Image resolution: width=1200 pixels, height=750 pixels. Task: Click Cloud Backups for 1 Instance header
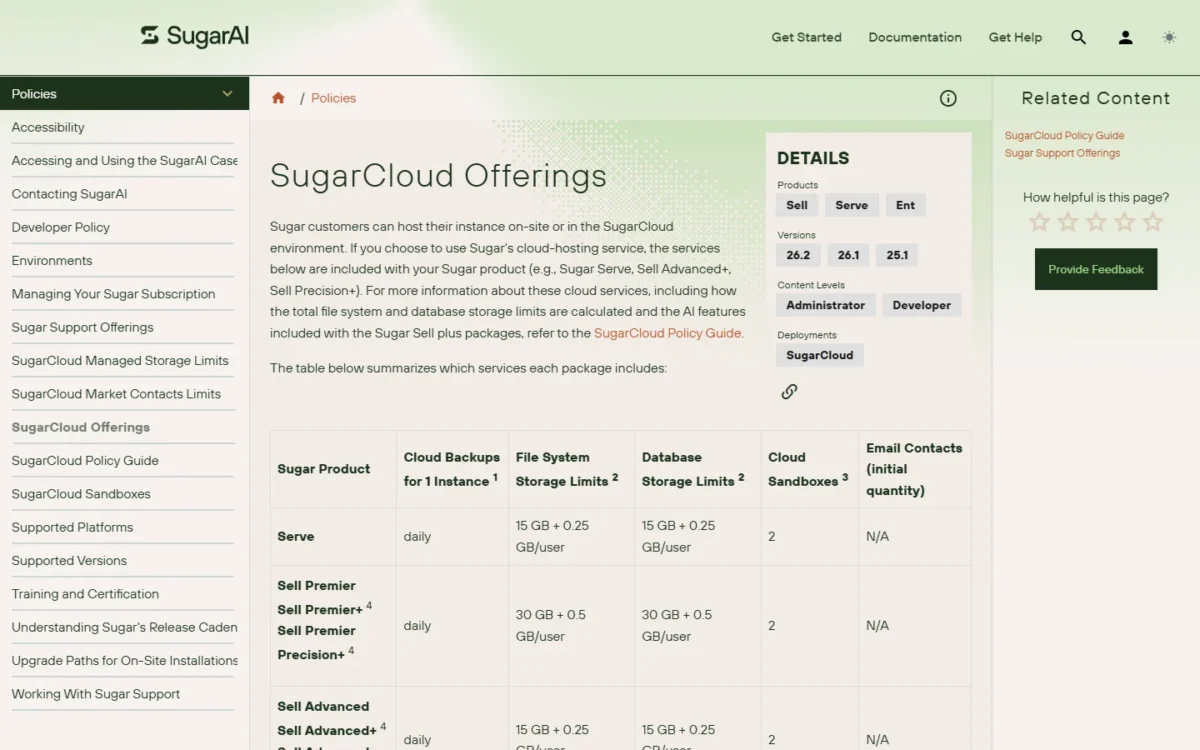[x=452, y=469]
